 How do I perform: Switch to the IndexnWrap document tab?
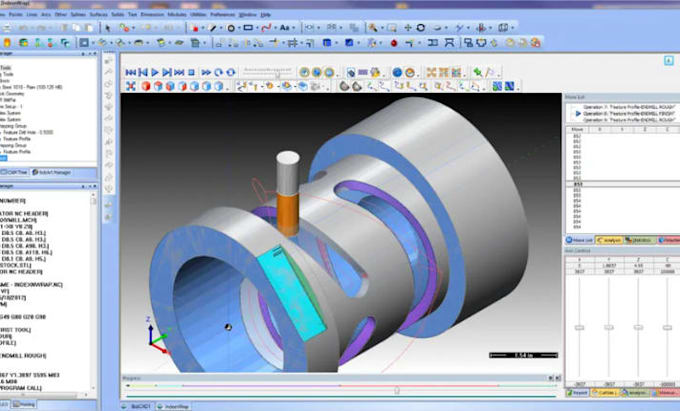click(173, 407)
